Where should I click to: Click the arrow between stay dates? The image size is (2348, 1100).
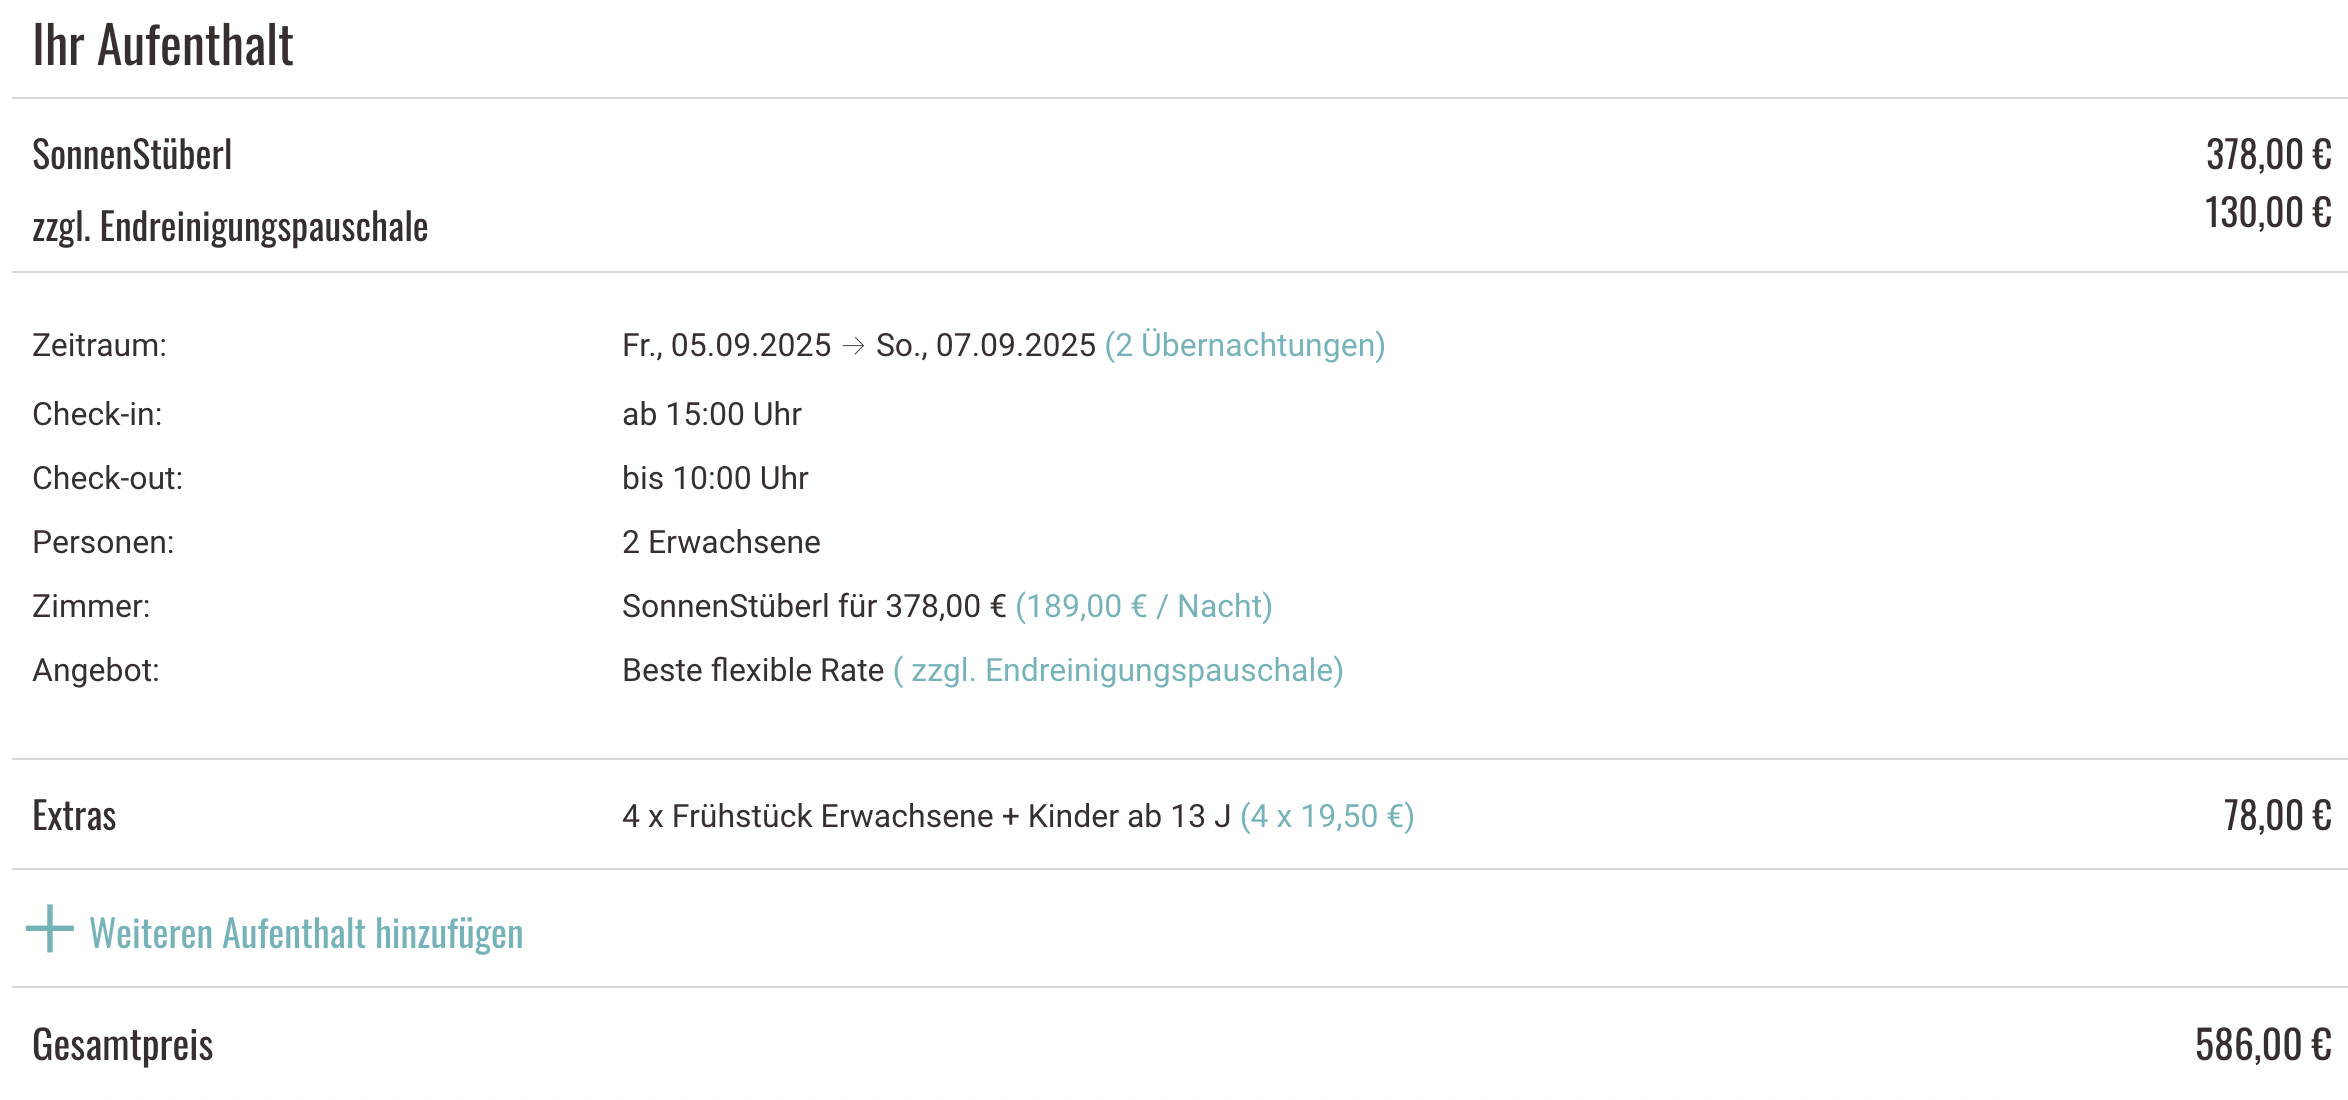point(853,346)
